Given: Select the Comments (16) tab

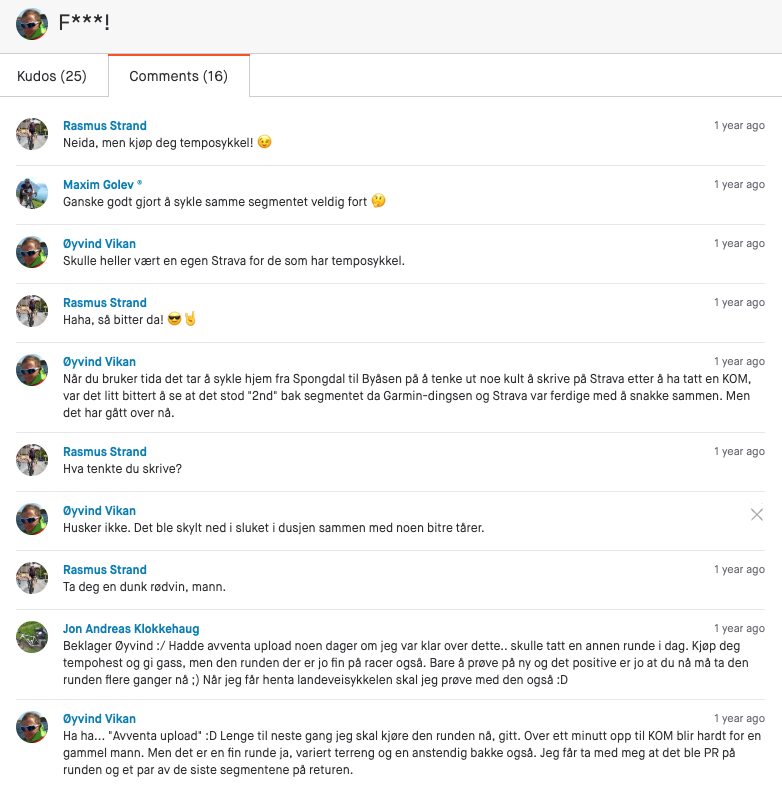Looking at the screenshot, I should 178,76.
